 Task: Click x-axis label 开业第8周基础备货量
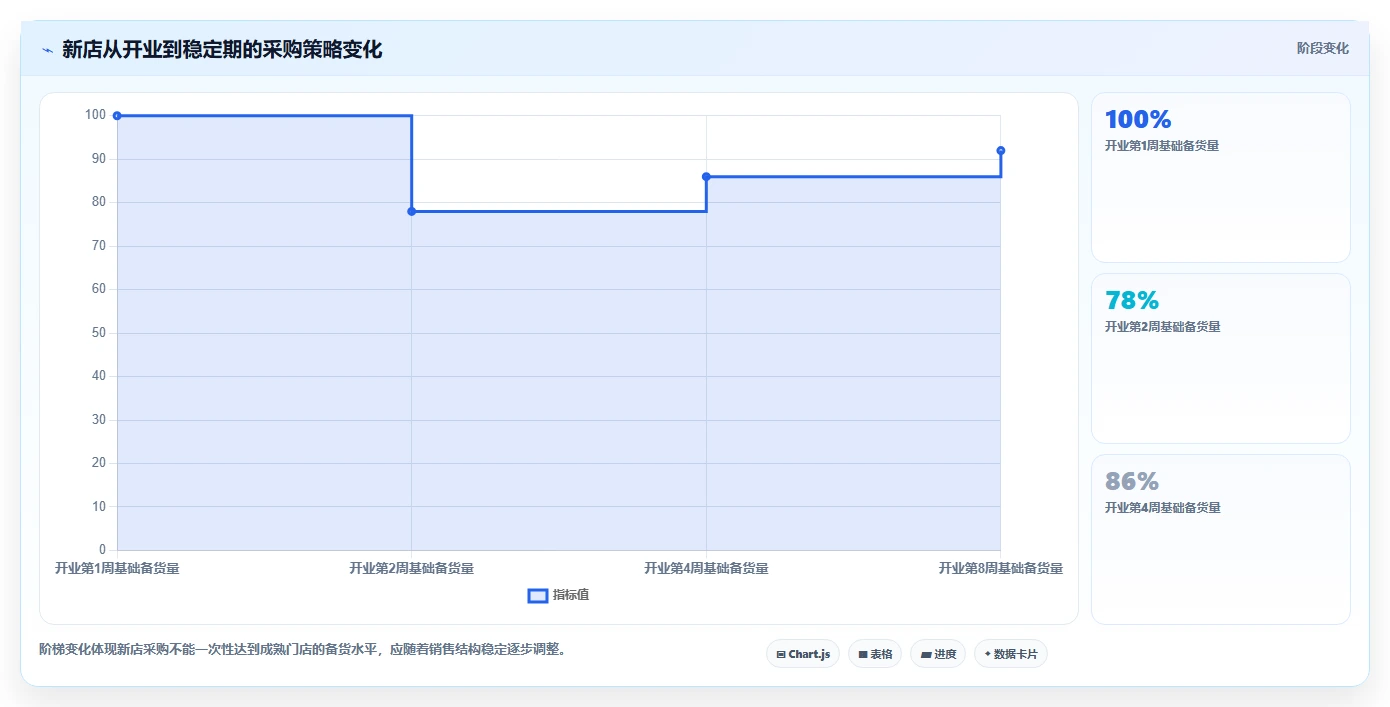point(1001,568)
